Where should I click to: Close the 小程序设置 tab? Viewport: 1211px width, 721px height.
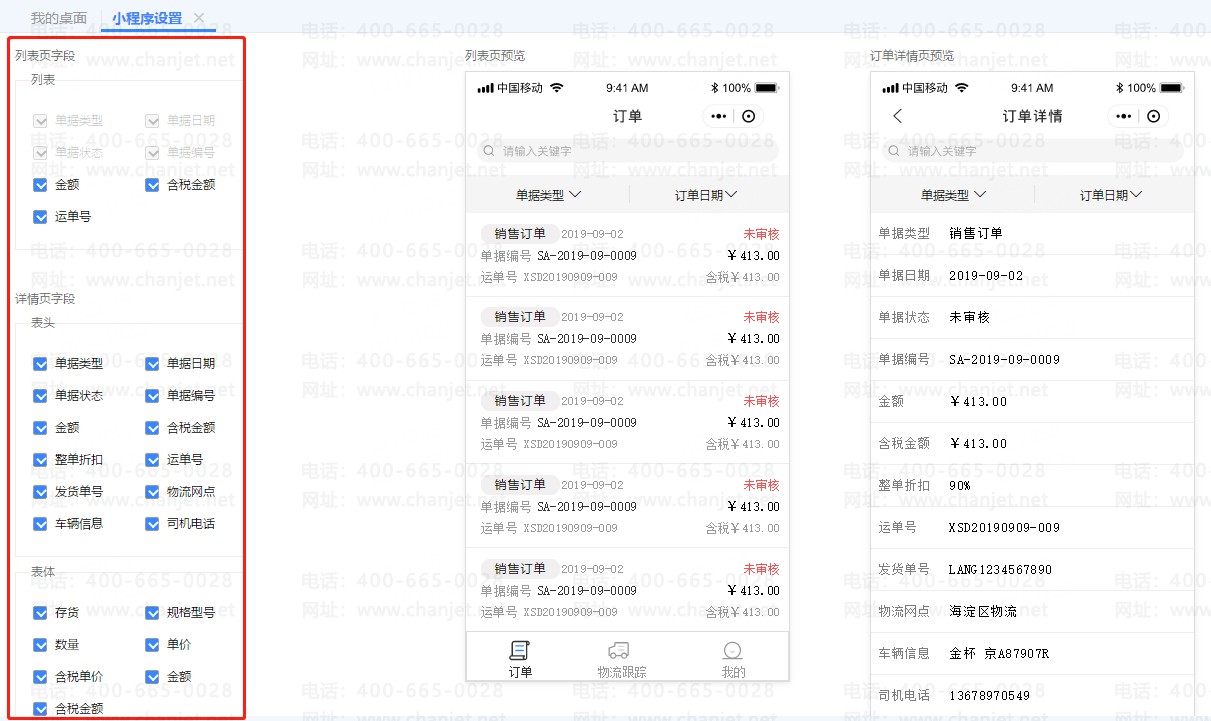point(199,18)
